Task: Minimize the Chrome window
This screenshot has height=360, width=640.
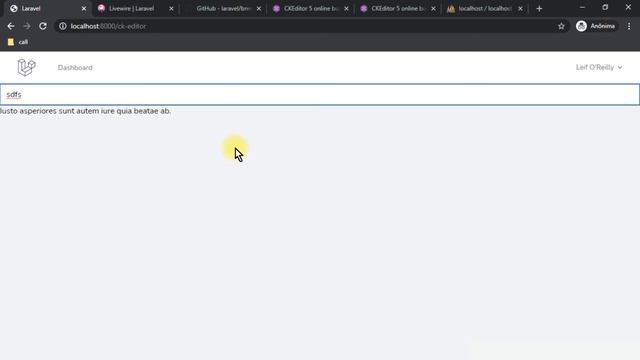Action: [582, 7]
